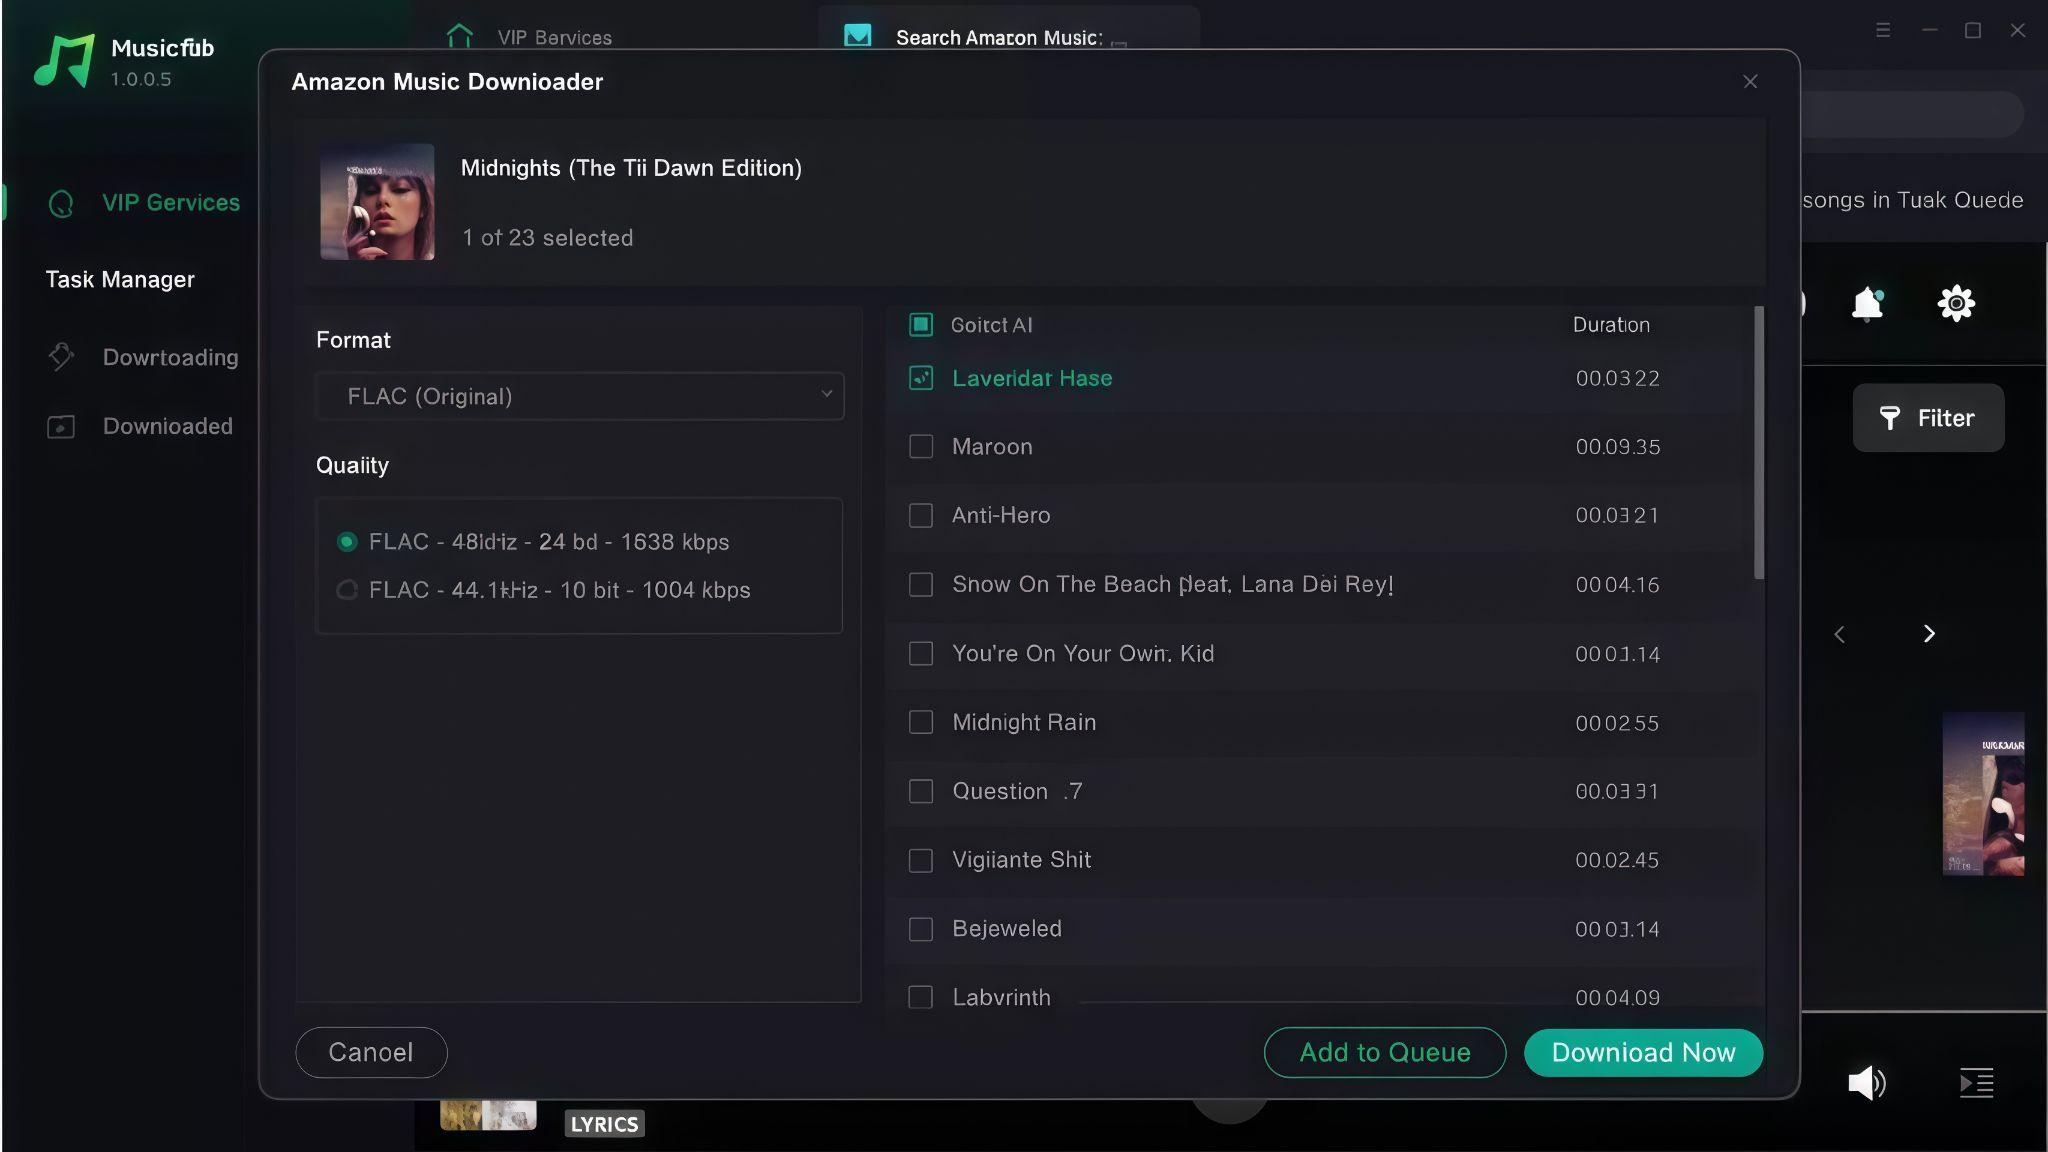The width and height of the screenshot is (2048, 1152).
Task: Check the You're On Your Own, Kid checkbox
Action: 921,653
